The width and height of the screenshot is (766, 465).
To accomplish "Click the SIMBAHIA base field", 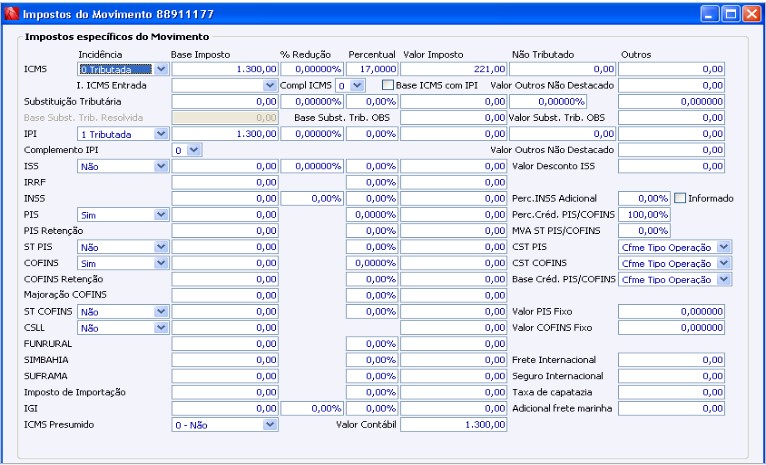I will pyautogui.click(x=225, y=360).
